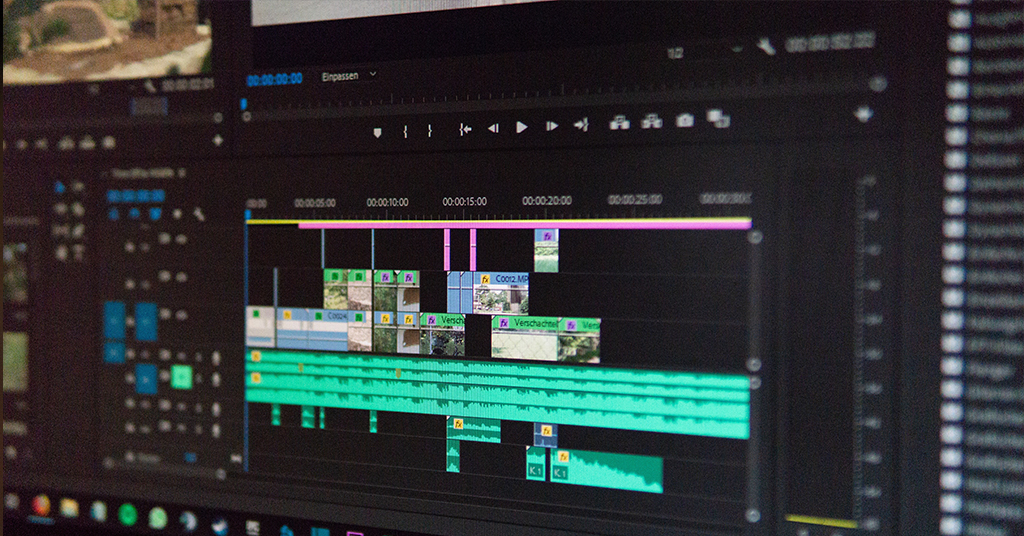
Task: Open the Spotify green taskbar icon
Action: coord(127,515)
